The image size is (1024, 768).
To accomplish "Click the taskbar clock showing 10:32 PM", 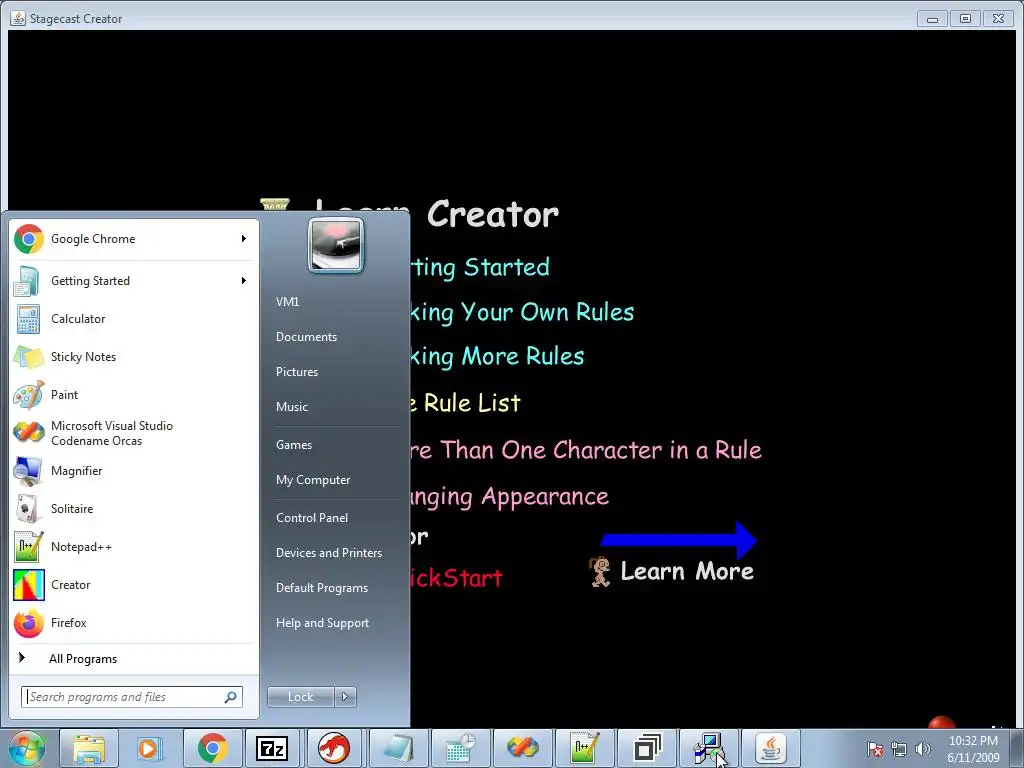I will 973,749.
